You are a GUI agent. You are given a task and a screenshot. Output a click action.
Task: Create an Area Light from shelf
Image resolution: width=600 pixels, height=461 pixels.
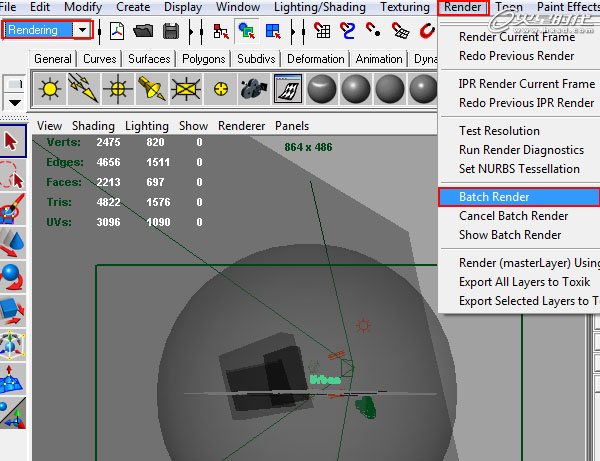pos(186,89)
